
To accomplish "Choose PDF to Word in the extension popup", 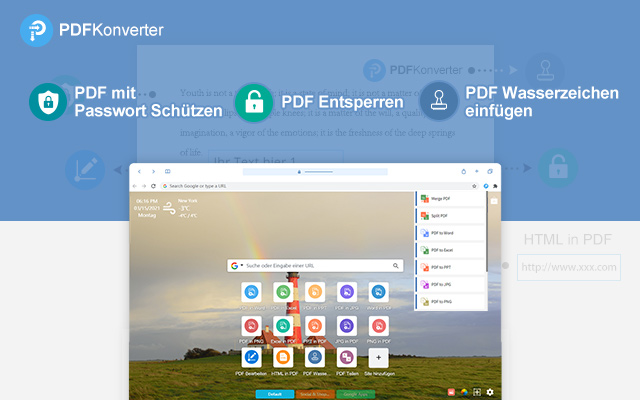I will 450,233.
